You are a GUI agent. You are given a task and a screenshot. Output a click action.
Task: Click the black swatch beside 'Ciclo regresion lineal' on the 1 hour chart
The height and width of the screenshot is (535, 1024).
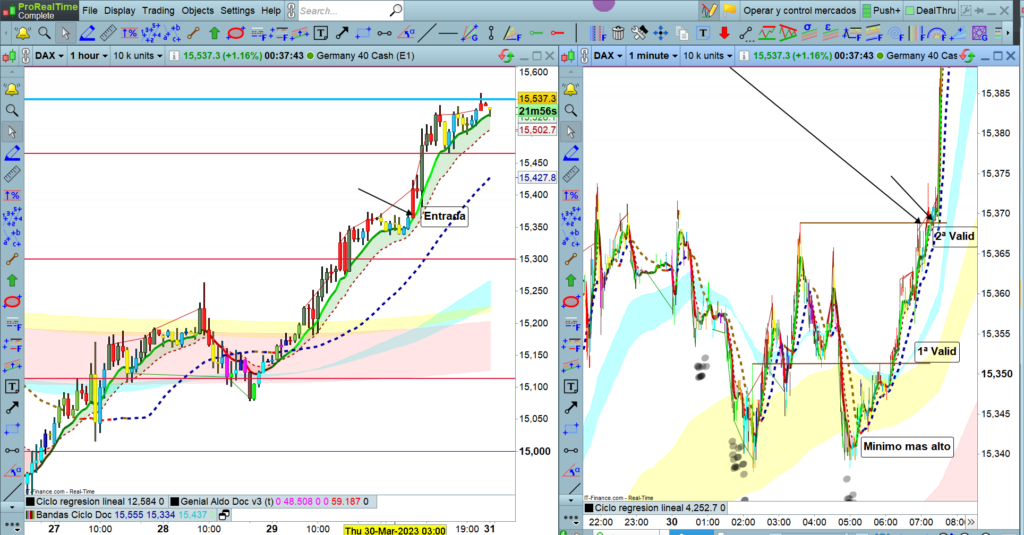click(x=32, y=500)
